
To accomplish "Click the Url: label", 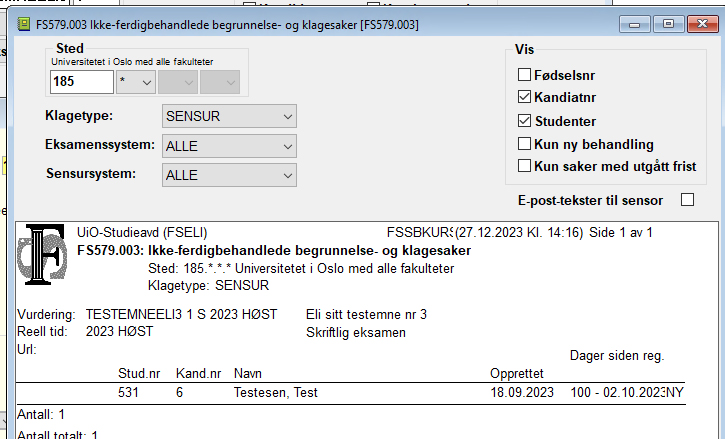I will (x=26, y=349).
